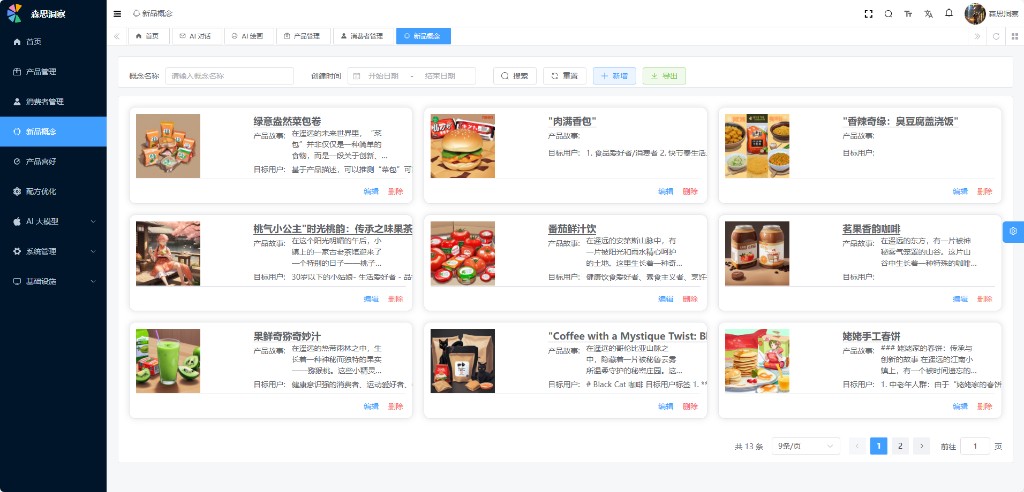
Task: Click the 番茄鲜汁饮 card title
Action: coord(572,229)
